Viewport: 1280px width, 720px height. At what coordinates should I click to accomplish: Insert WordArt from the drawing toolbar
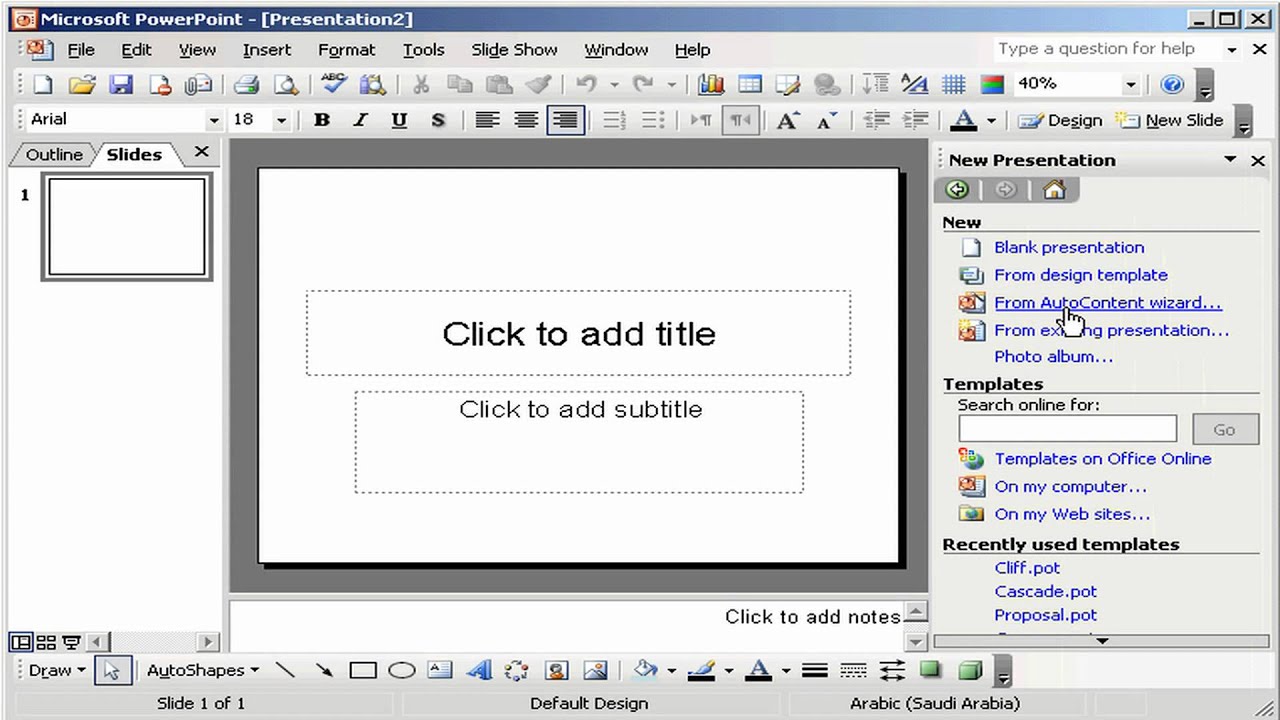tap(479, 670)
